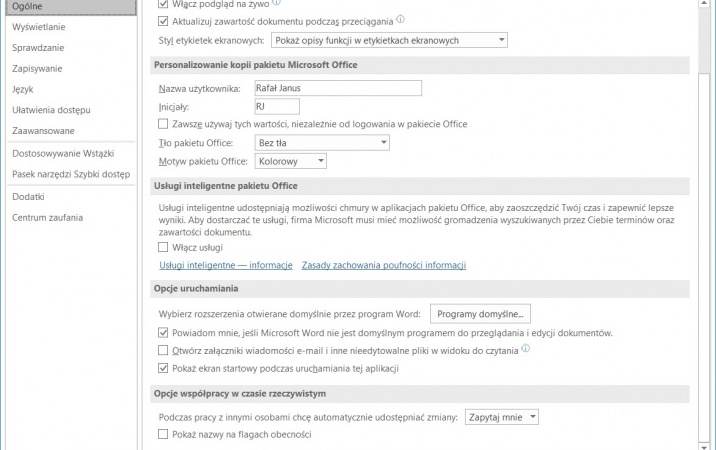Toggle 'Aktualizuj zawartość dokumentu podczas przeciągania' checkbox
Viewport: 716px width, 450px height.
click(x=163, y=21)
